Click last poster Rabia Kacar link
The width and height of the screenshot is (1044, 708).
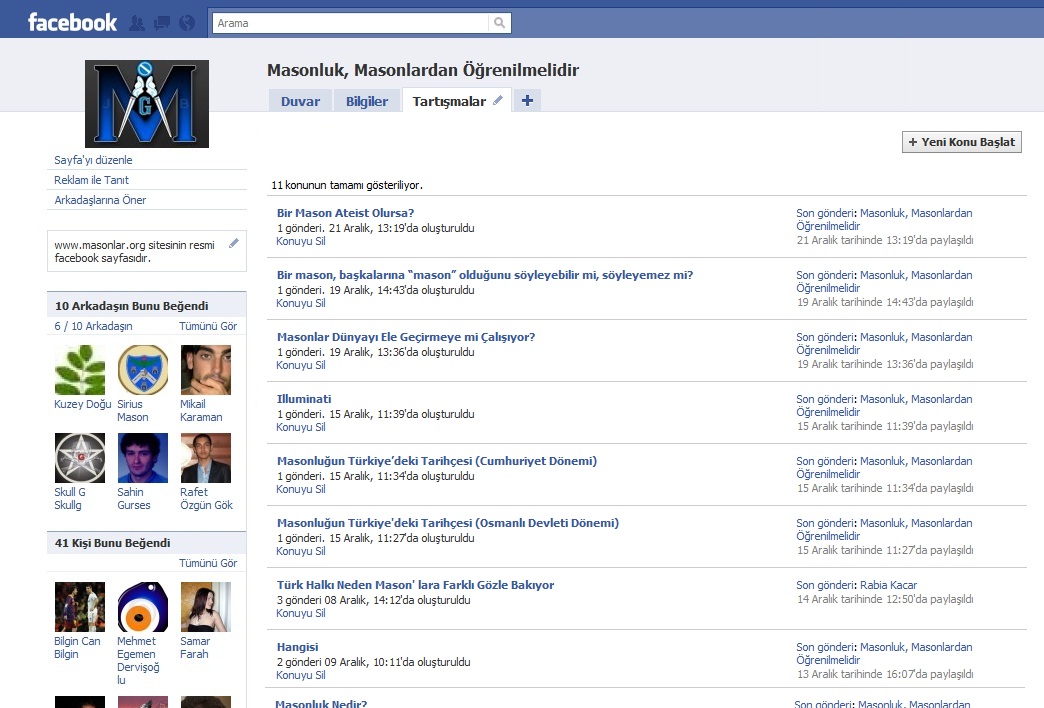[x=888, y=585]
